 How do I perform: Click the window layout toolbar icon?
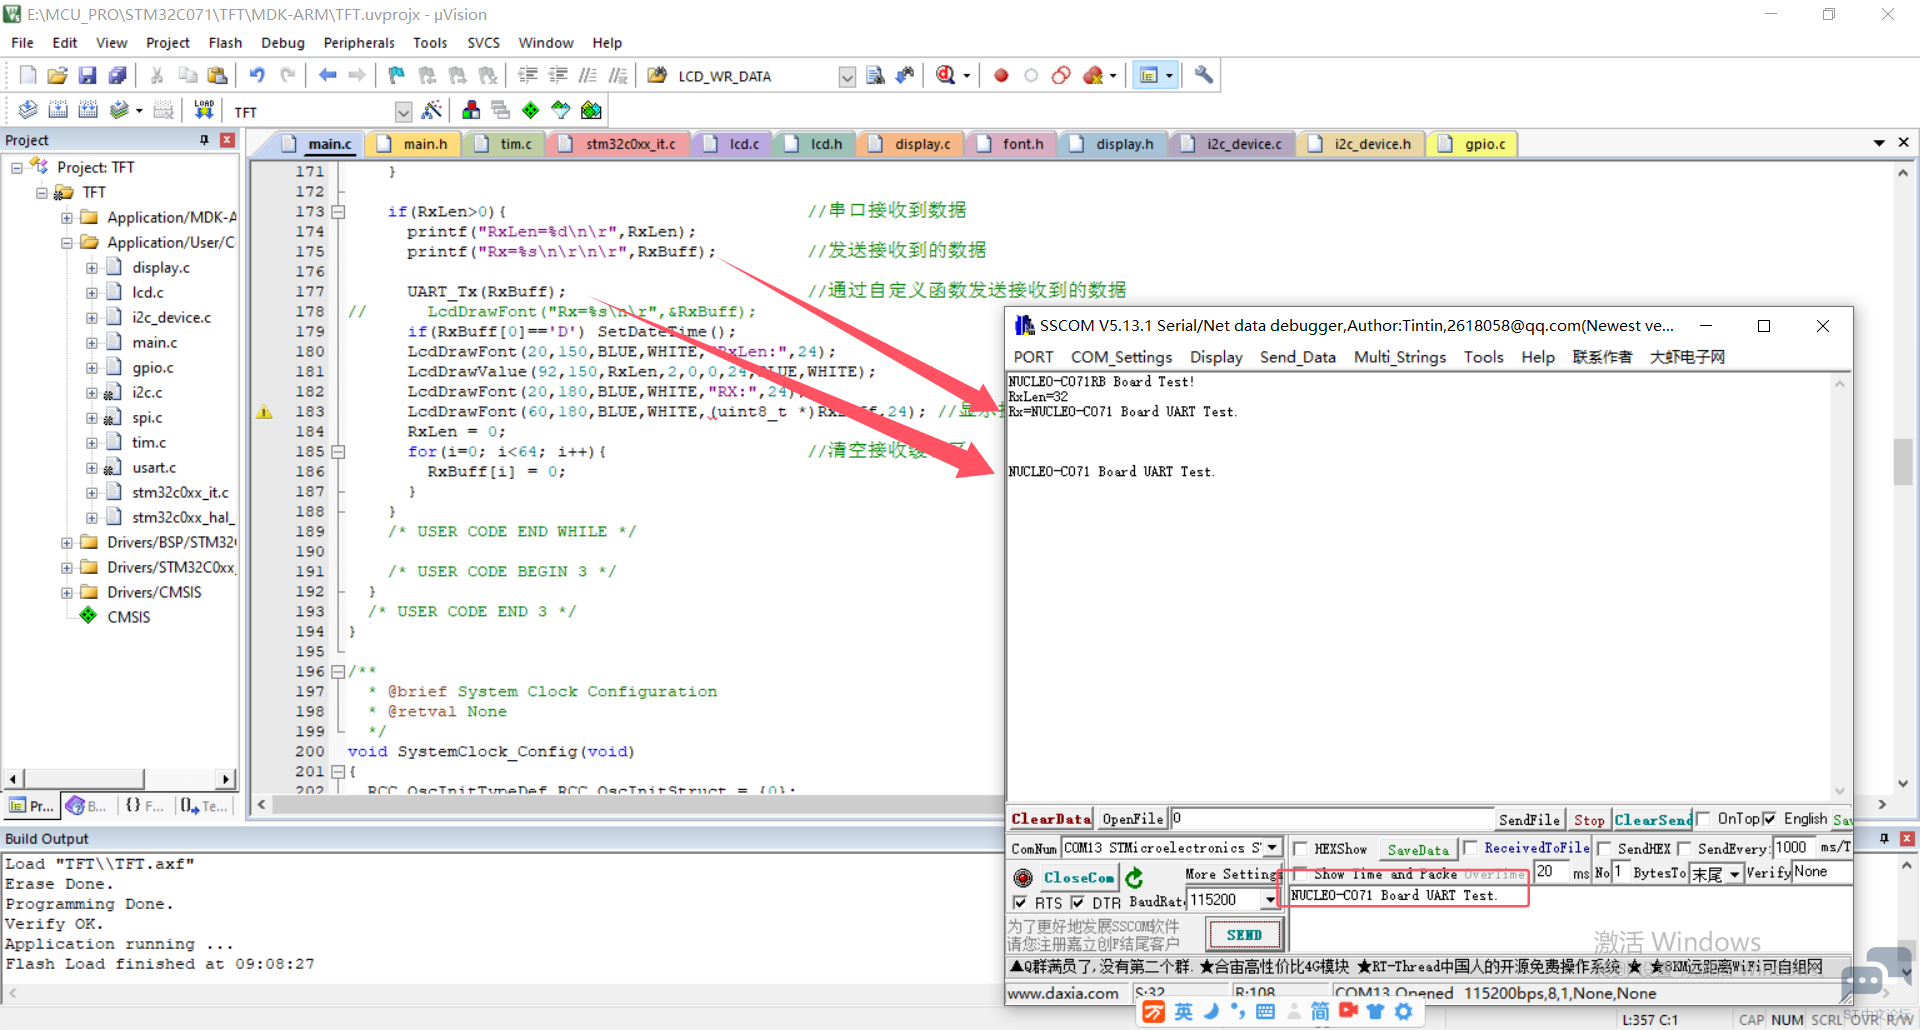click(1149, 75)
